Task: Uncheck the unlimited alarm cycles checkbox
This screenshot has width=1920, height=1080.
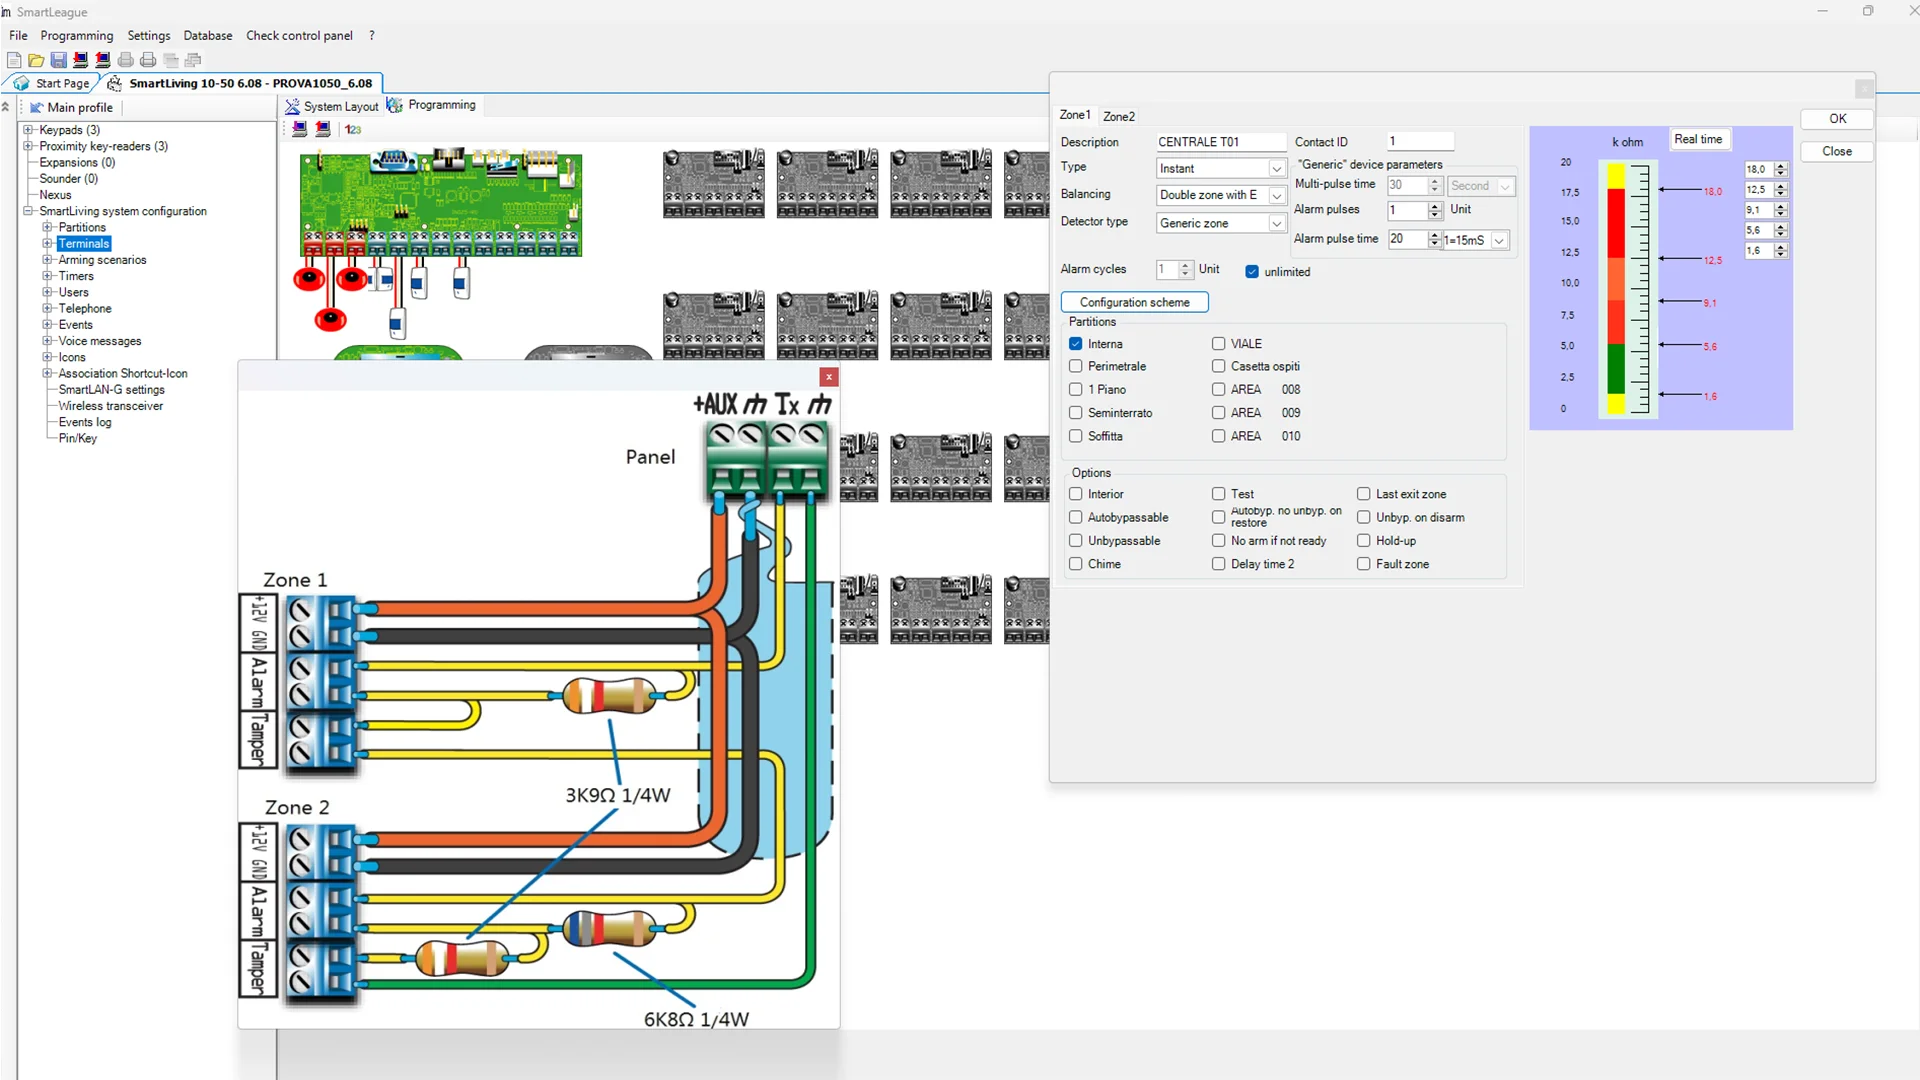Action: (1252, 272)
